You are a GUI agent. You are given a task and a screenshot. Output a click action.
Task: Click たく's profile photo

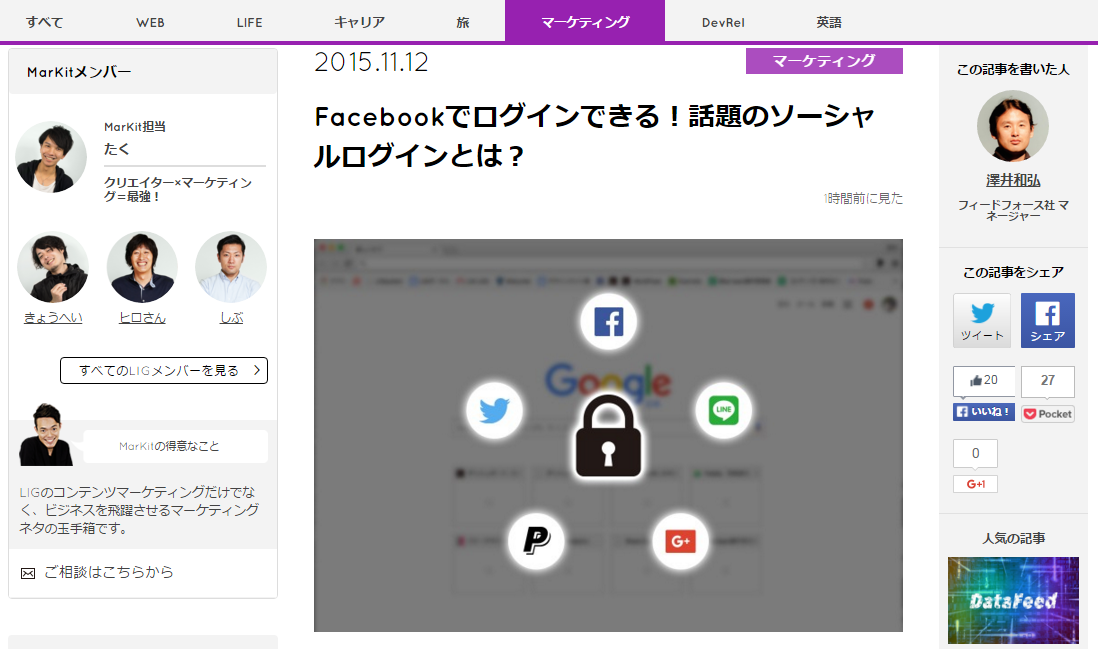[51, 157]
